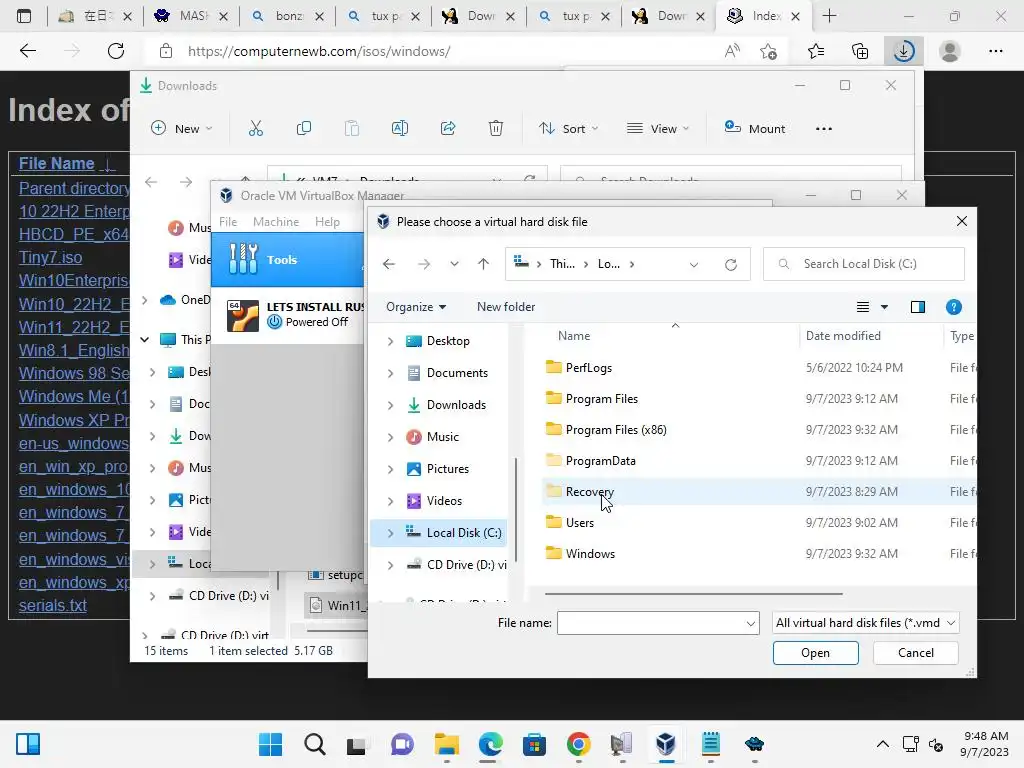This screenshot has width=1024, height=768.
Task: Open the serials.txt link
Action: pos(53,605)
